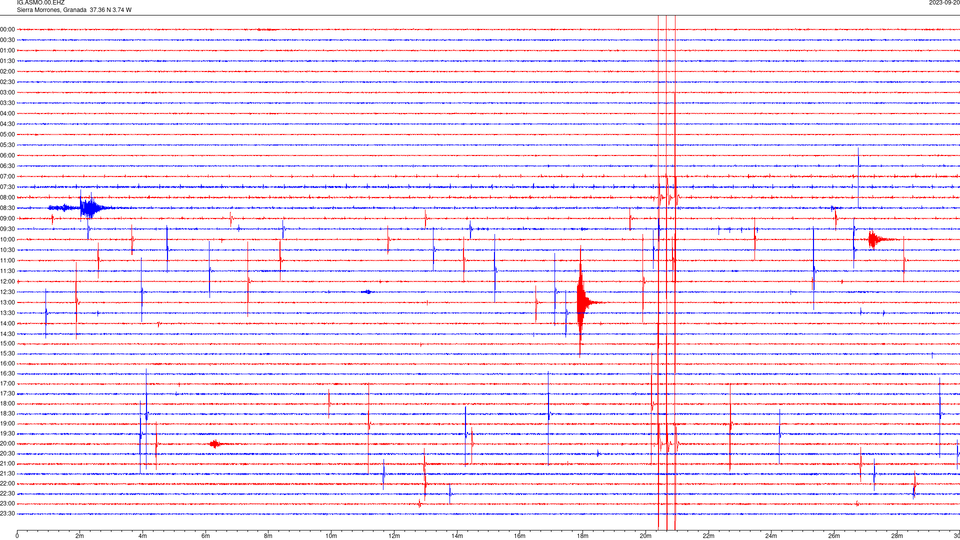
Task: Select the 20:00 trace time label
Action: 7,443
